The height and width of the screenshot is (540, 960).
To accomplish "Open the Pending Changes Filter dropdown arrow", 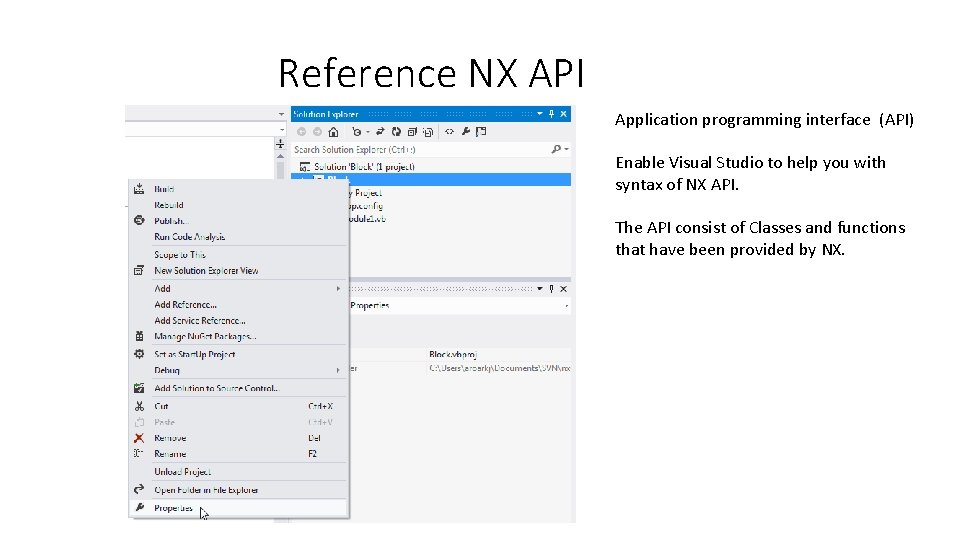I will [x=368, y=132].
